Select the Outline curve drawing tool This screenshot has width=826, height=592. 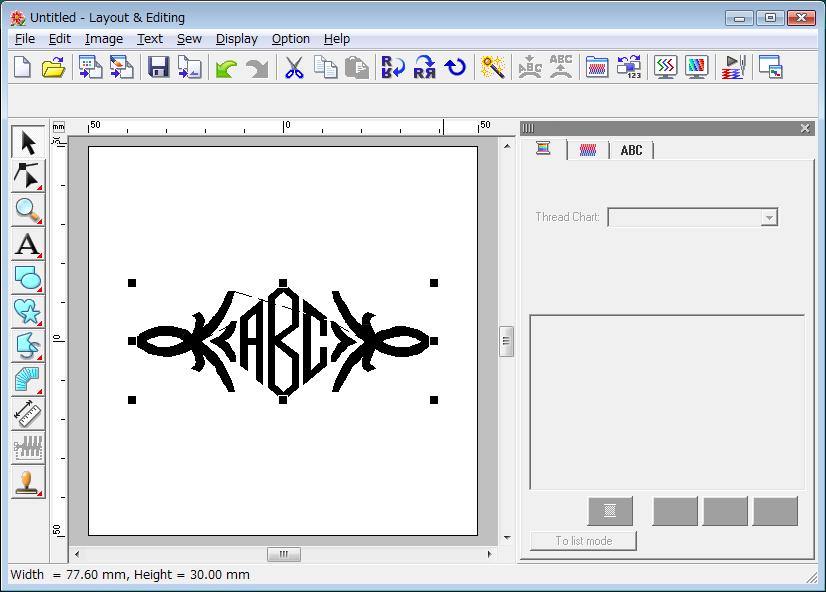point(28,345)
